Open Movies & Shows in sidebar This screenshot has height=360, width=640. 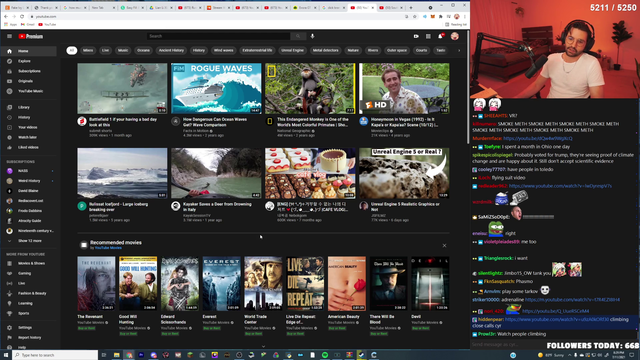pyautogui.click(x=29, y=263)
